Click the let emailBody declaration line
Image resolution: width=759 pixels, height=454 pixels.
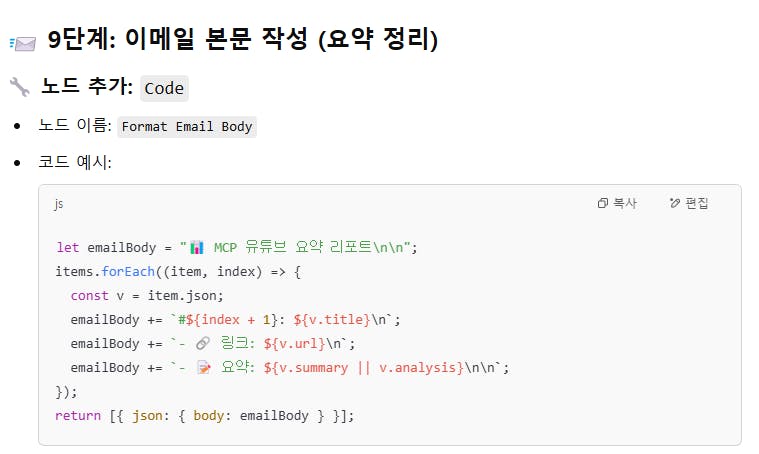(236, 247)
